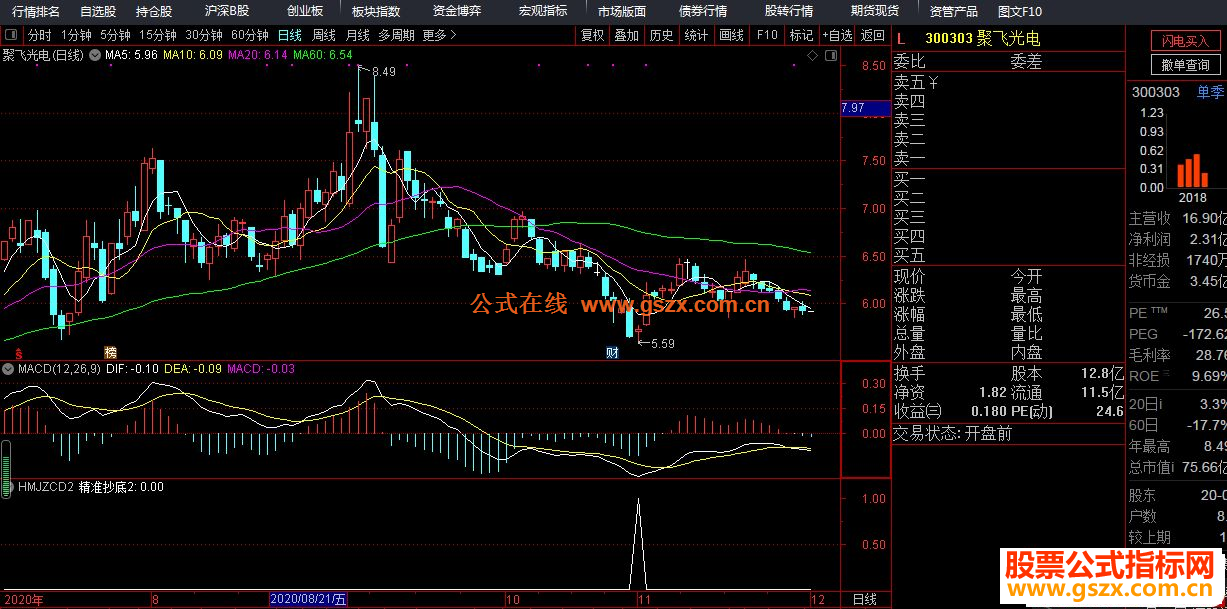Open 债券行情 tab
The height and width of the screenshot is (609, 1227).
pos(703,11)
